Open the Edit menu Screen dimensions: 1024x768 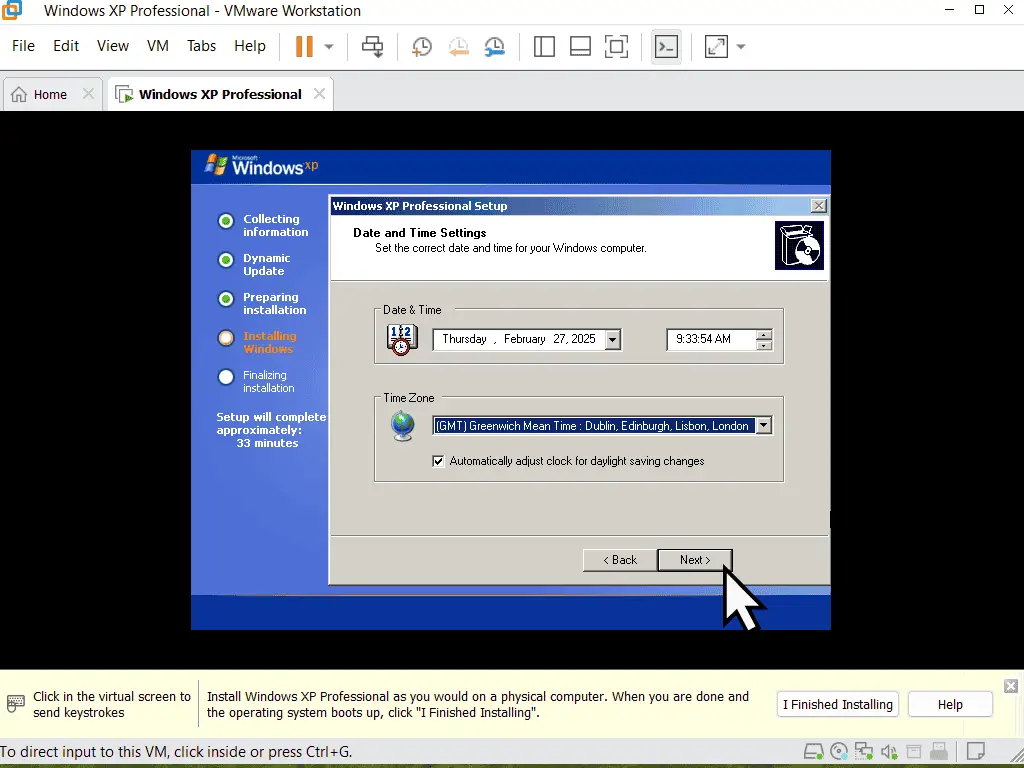(x=66, y=46)
